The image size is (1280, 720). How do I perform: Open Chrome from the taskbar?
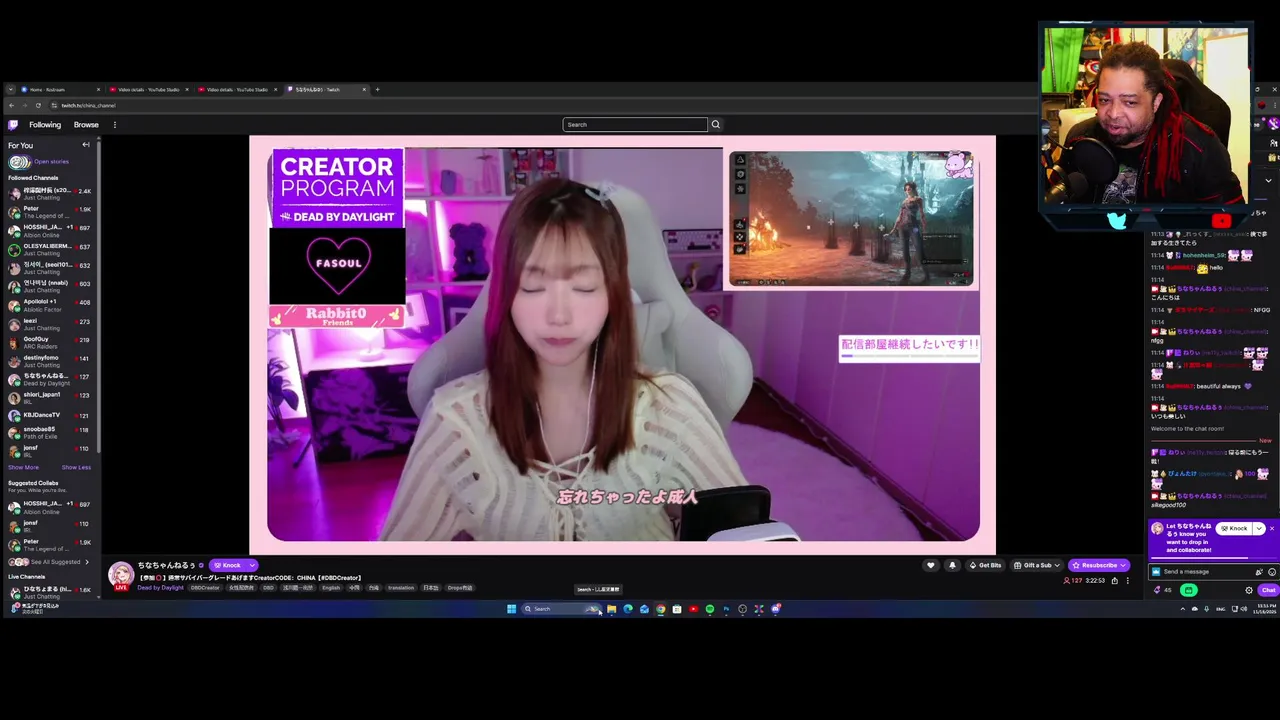[x=660, y=609]
